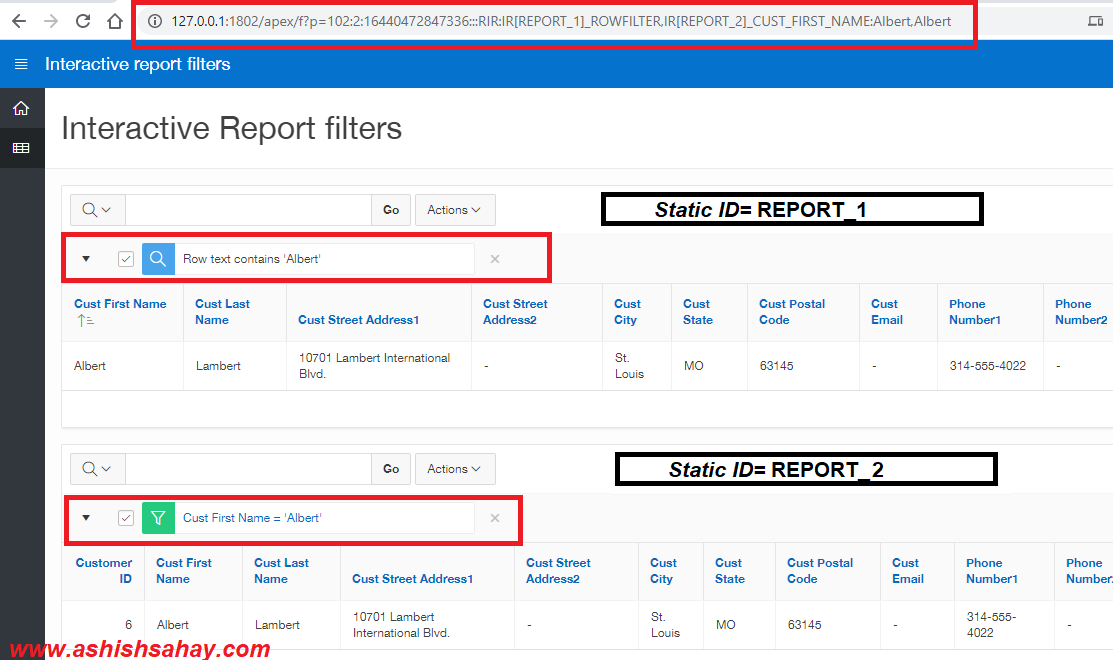Remove the Row text contains 'Albert' filter

tap(494, 258)
